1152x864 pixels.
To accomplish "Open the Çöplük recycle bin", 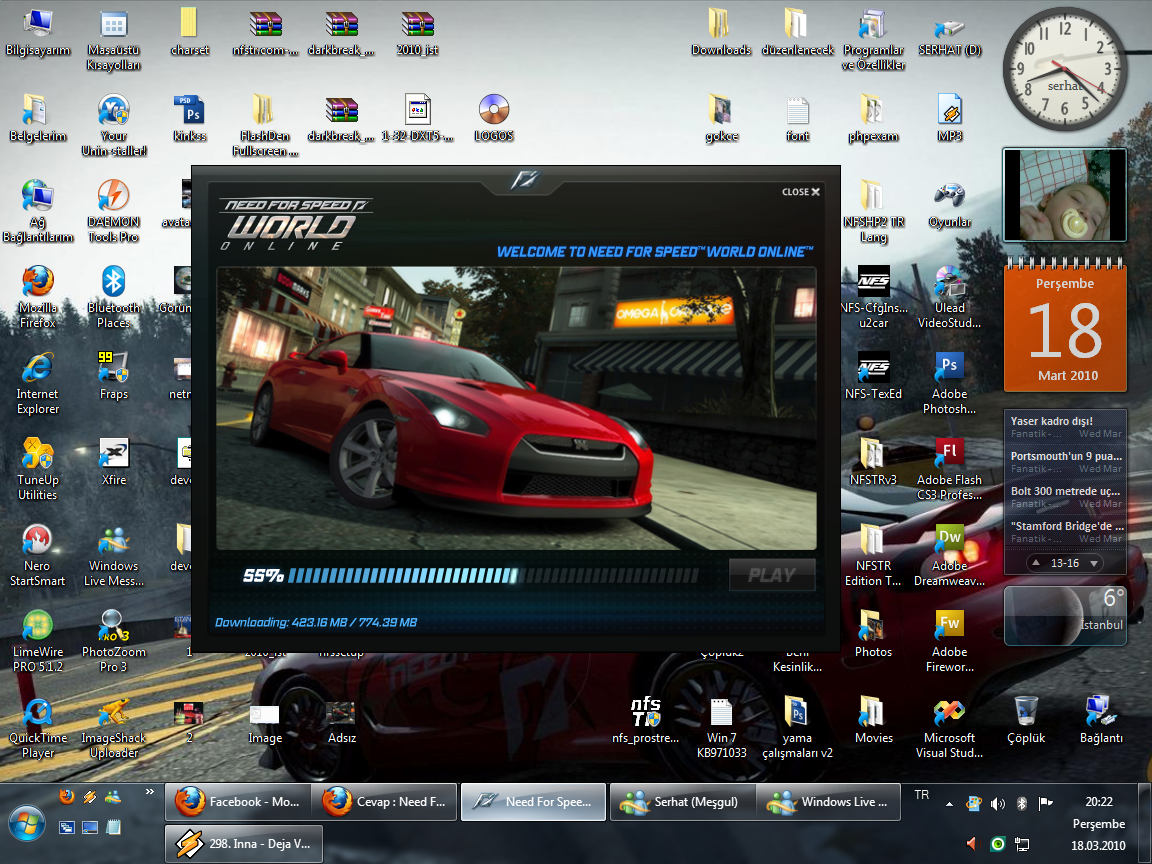I will point(1025,720).
